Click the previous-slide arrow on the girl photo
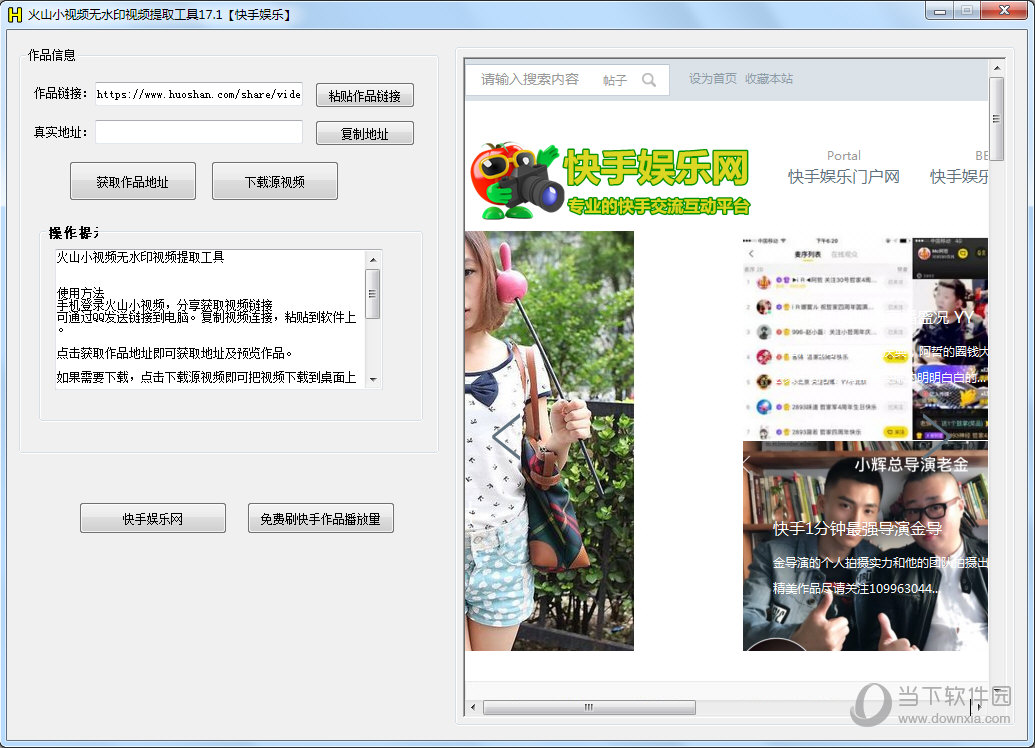Viewport: 1035px width, 748px height. tap(506, 436)
